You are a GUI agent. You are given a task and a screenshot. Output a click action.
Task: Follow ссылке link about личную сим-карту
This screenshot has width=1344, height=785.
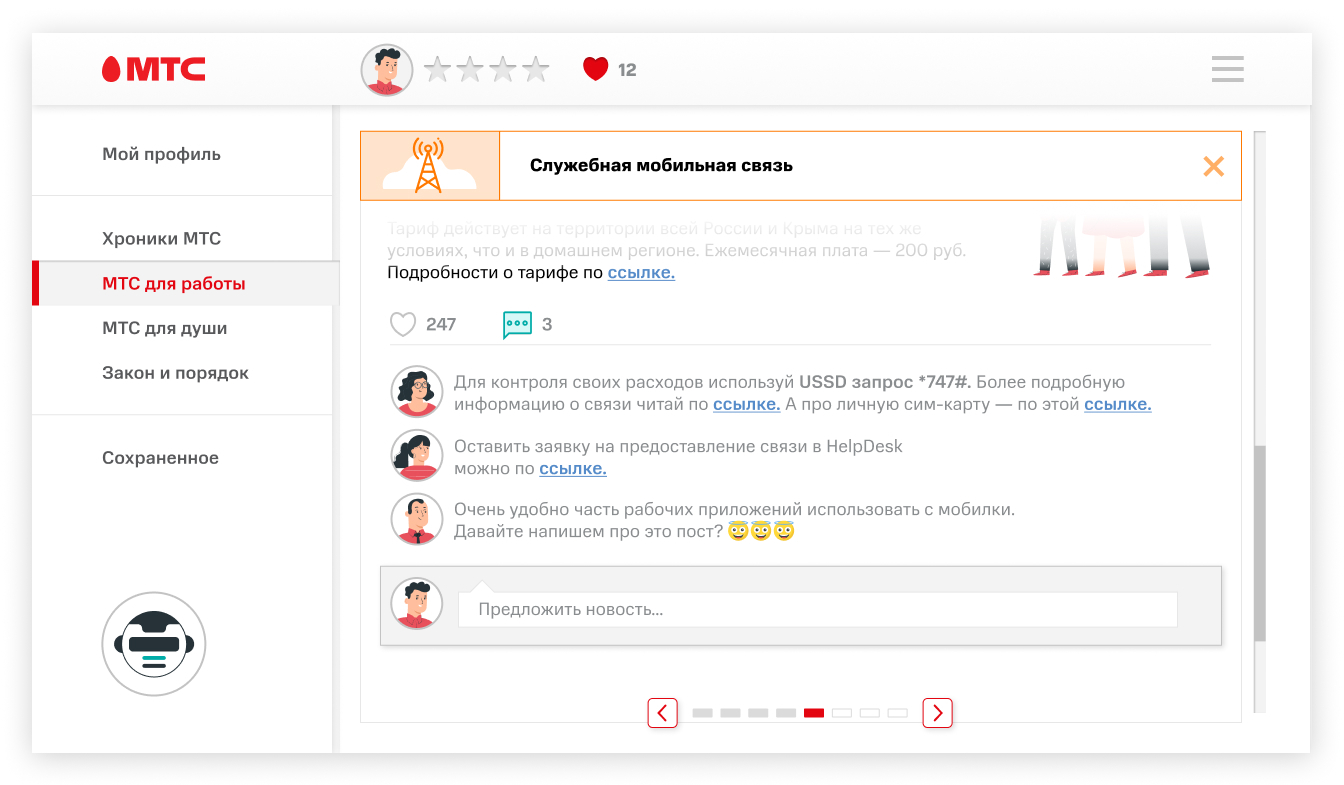(1118, 404)
